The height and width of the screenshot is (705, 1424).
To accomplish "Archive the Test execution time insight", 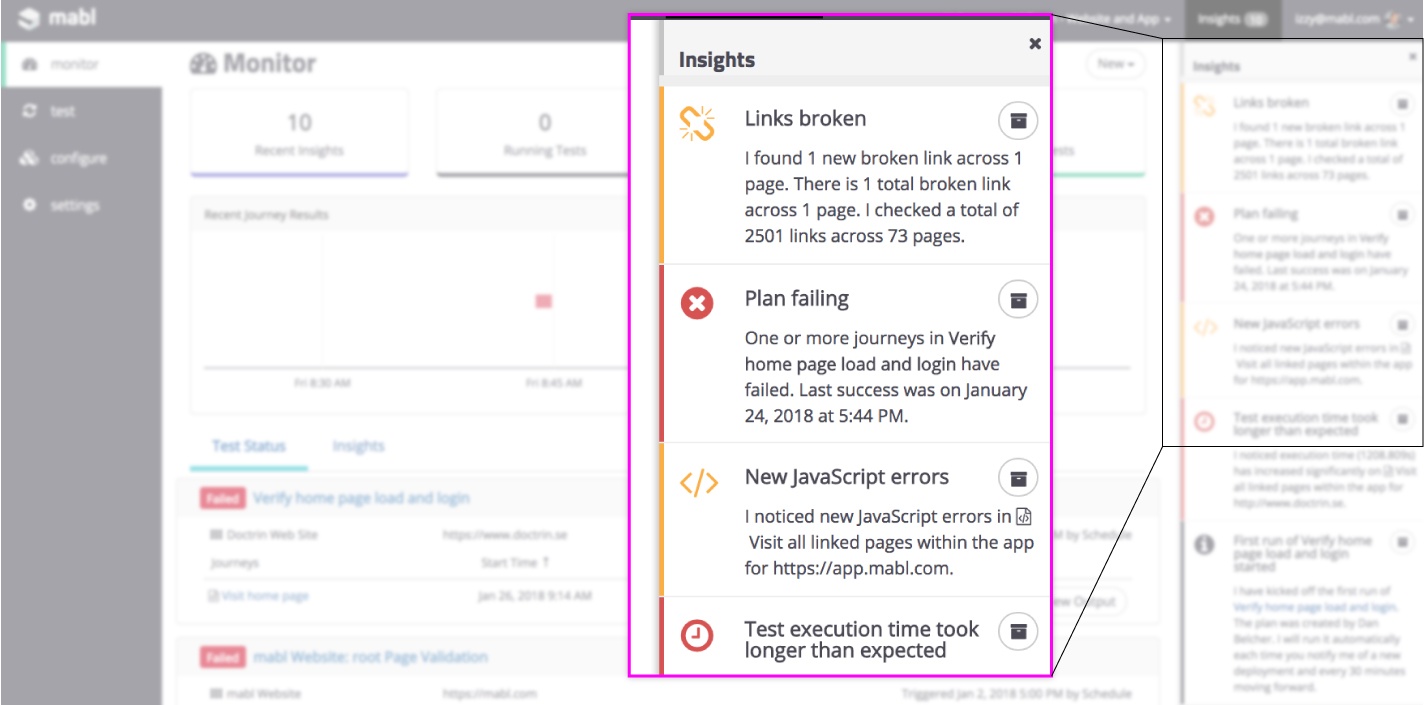I will [x=1018, y=630].
